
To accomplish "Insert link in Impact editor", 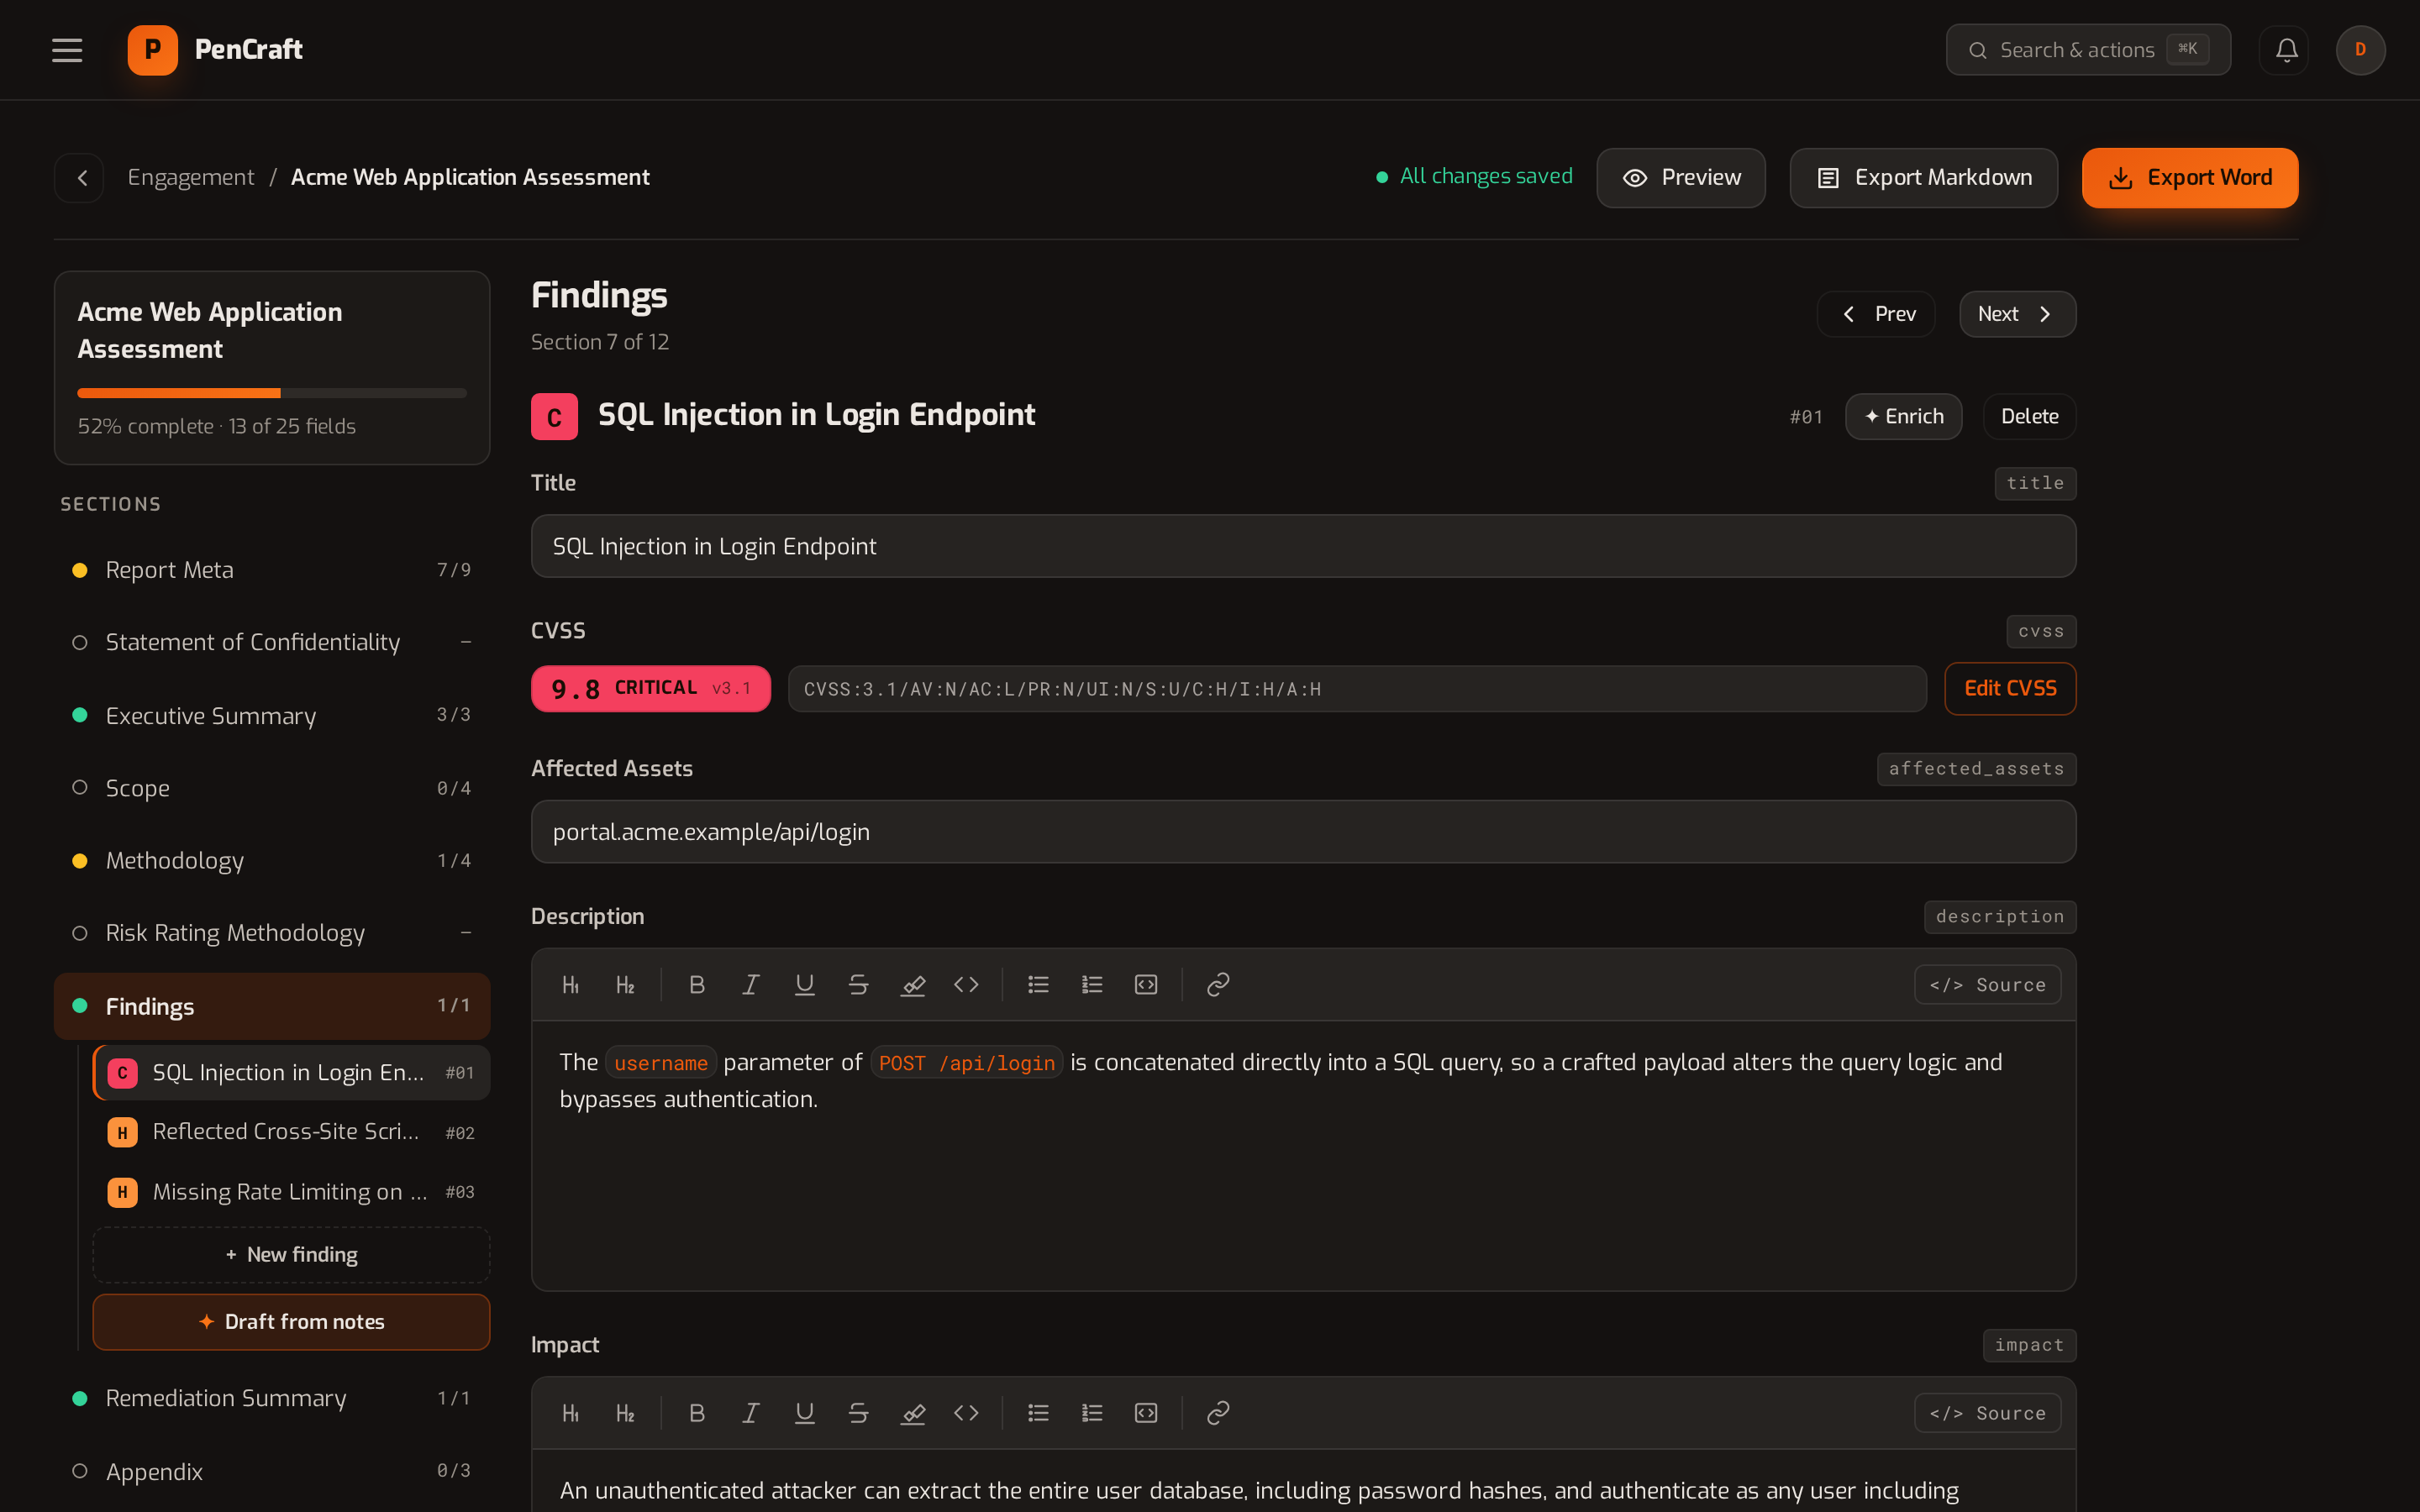I will click(1218, 1413).
